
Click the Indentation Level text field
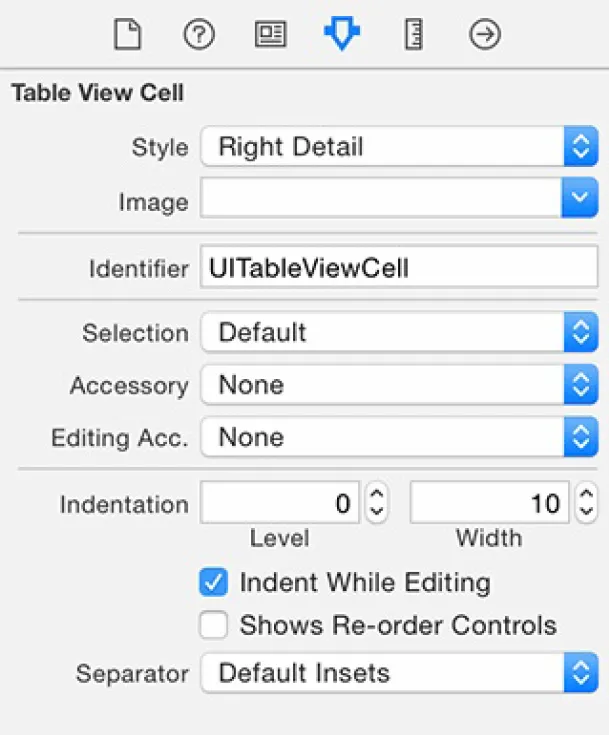click(x=280, y=503)
